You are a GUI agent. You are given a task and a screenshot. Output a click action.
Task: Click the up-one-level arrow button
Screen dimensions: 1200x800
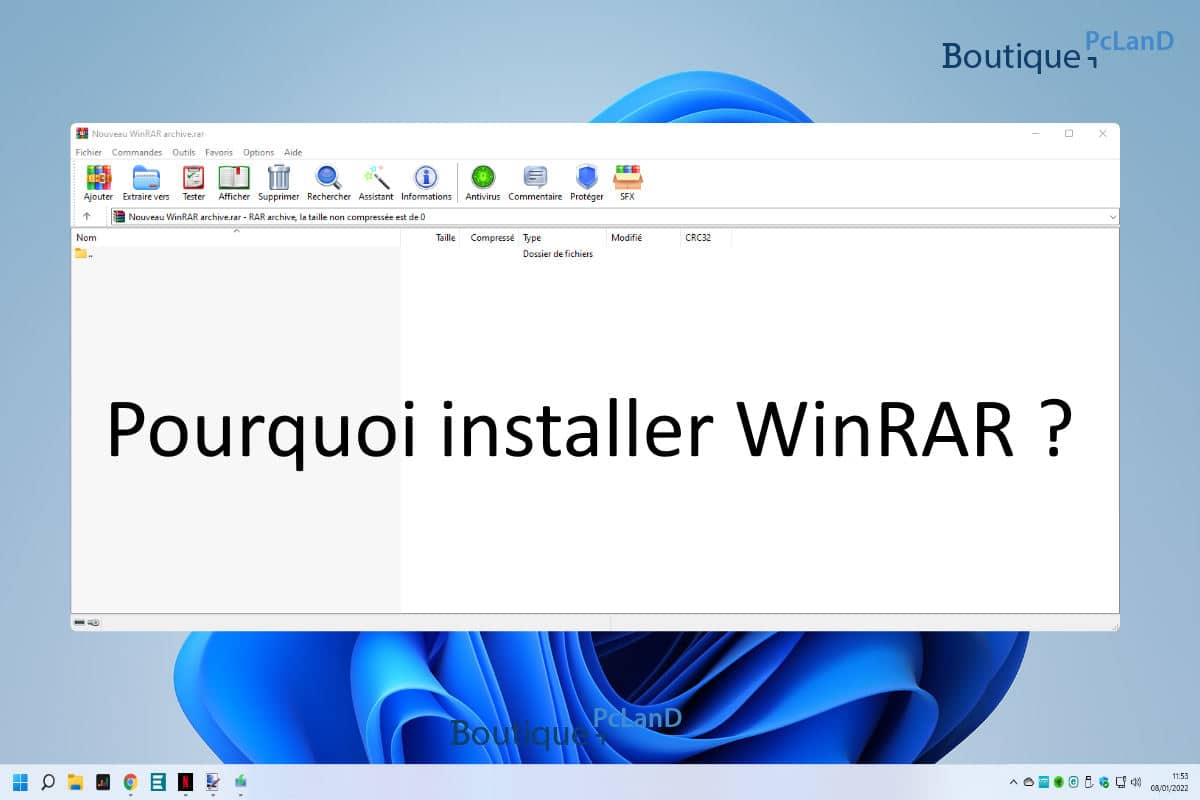pyautogui.click(x=85, y=216)
